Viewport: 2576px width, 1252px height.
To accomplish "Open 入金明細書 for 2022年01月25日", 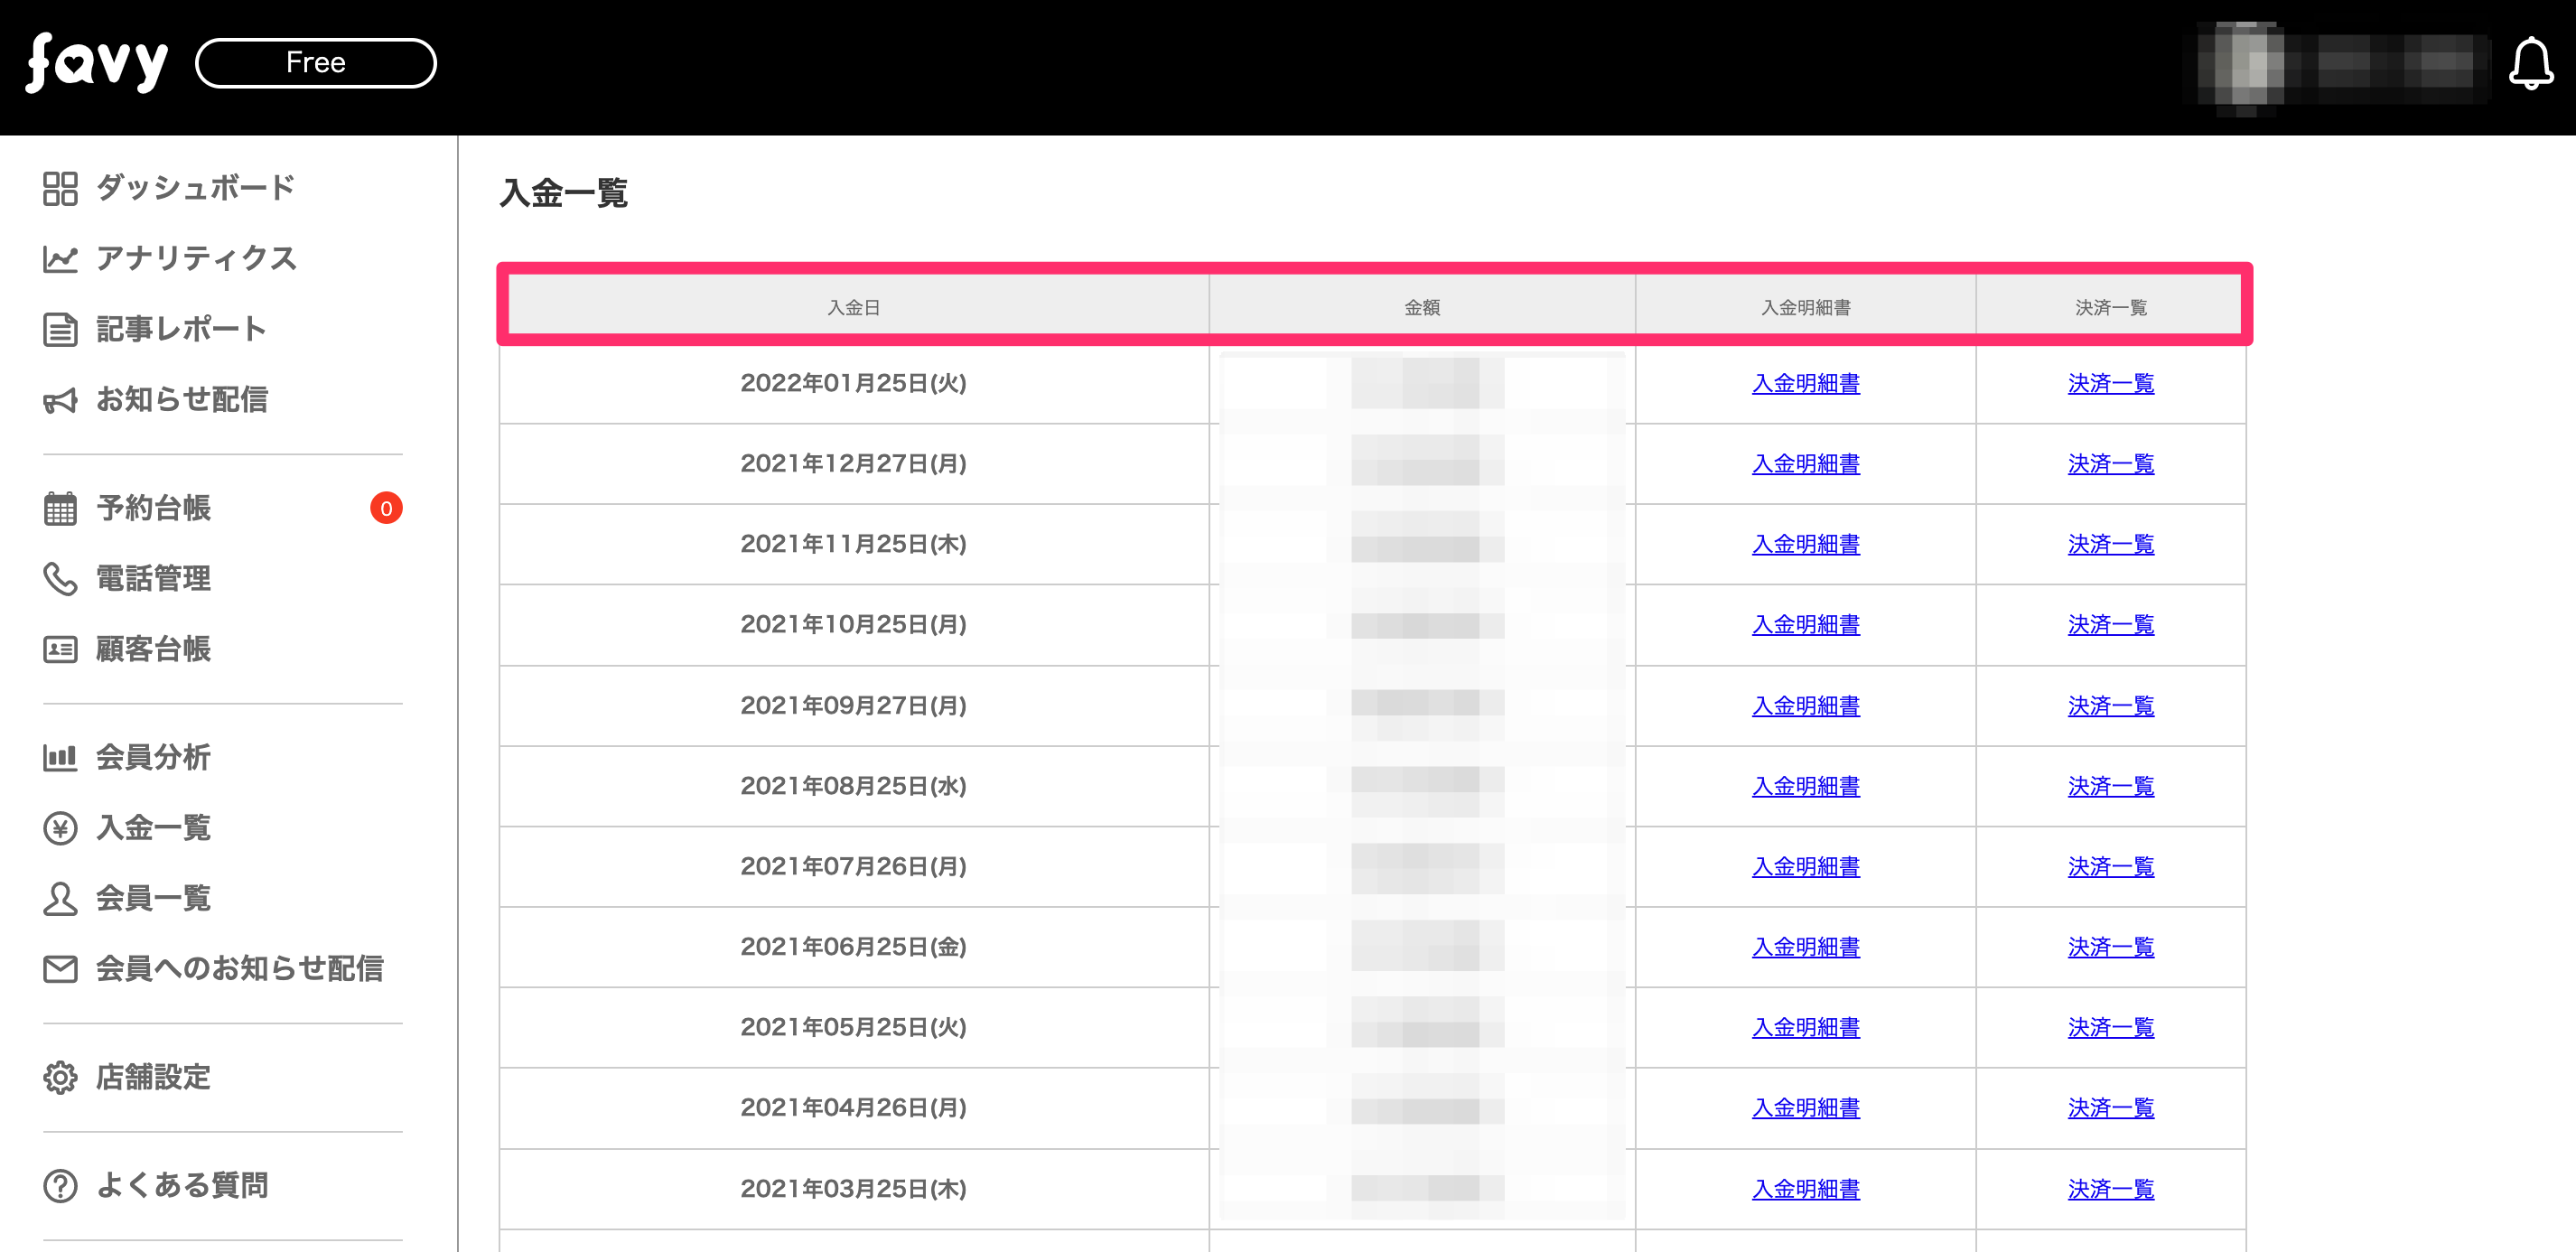I will [1805, 383].
